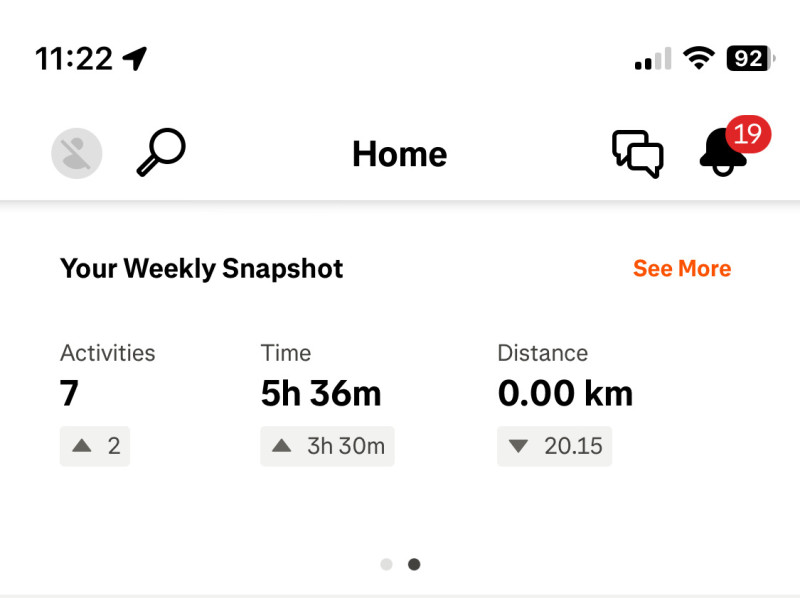
Task: Open the notifications bell icon
Action: pyautogui.click(x=721, y=155)
